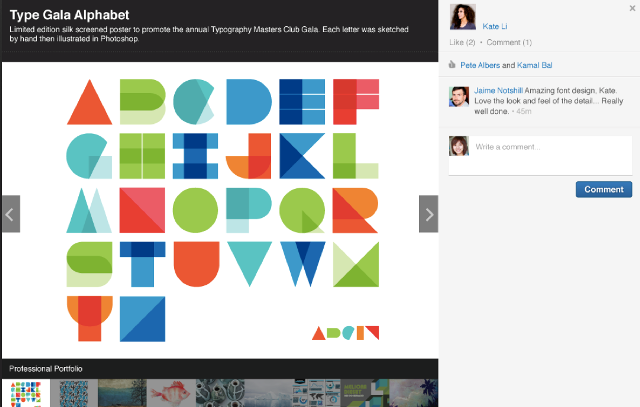Screen dimensions: 640x407
Task: Open the infographic charts thumbnail
Action: [317, 393]
